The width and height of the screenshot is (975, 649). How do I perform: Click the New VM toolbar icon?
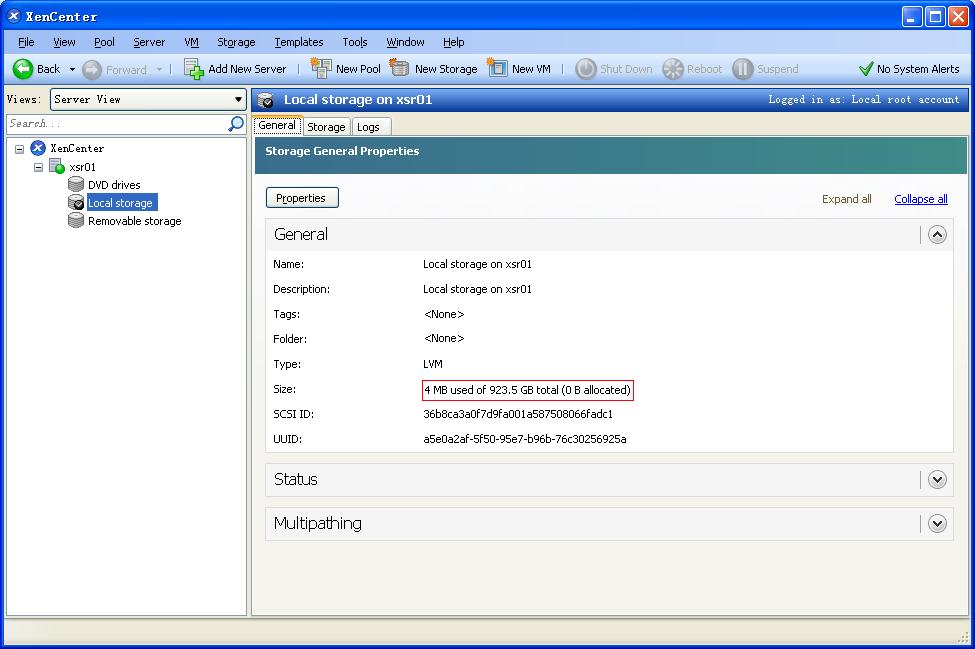(x=497, y=67)
